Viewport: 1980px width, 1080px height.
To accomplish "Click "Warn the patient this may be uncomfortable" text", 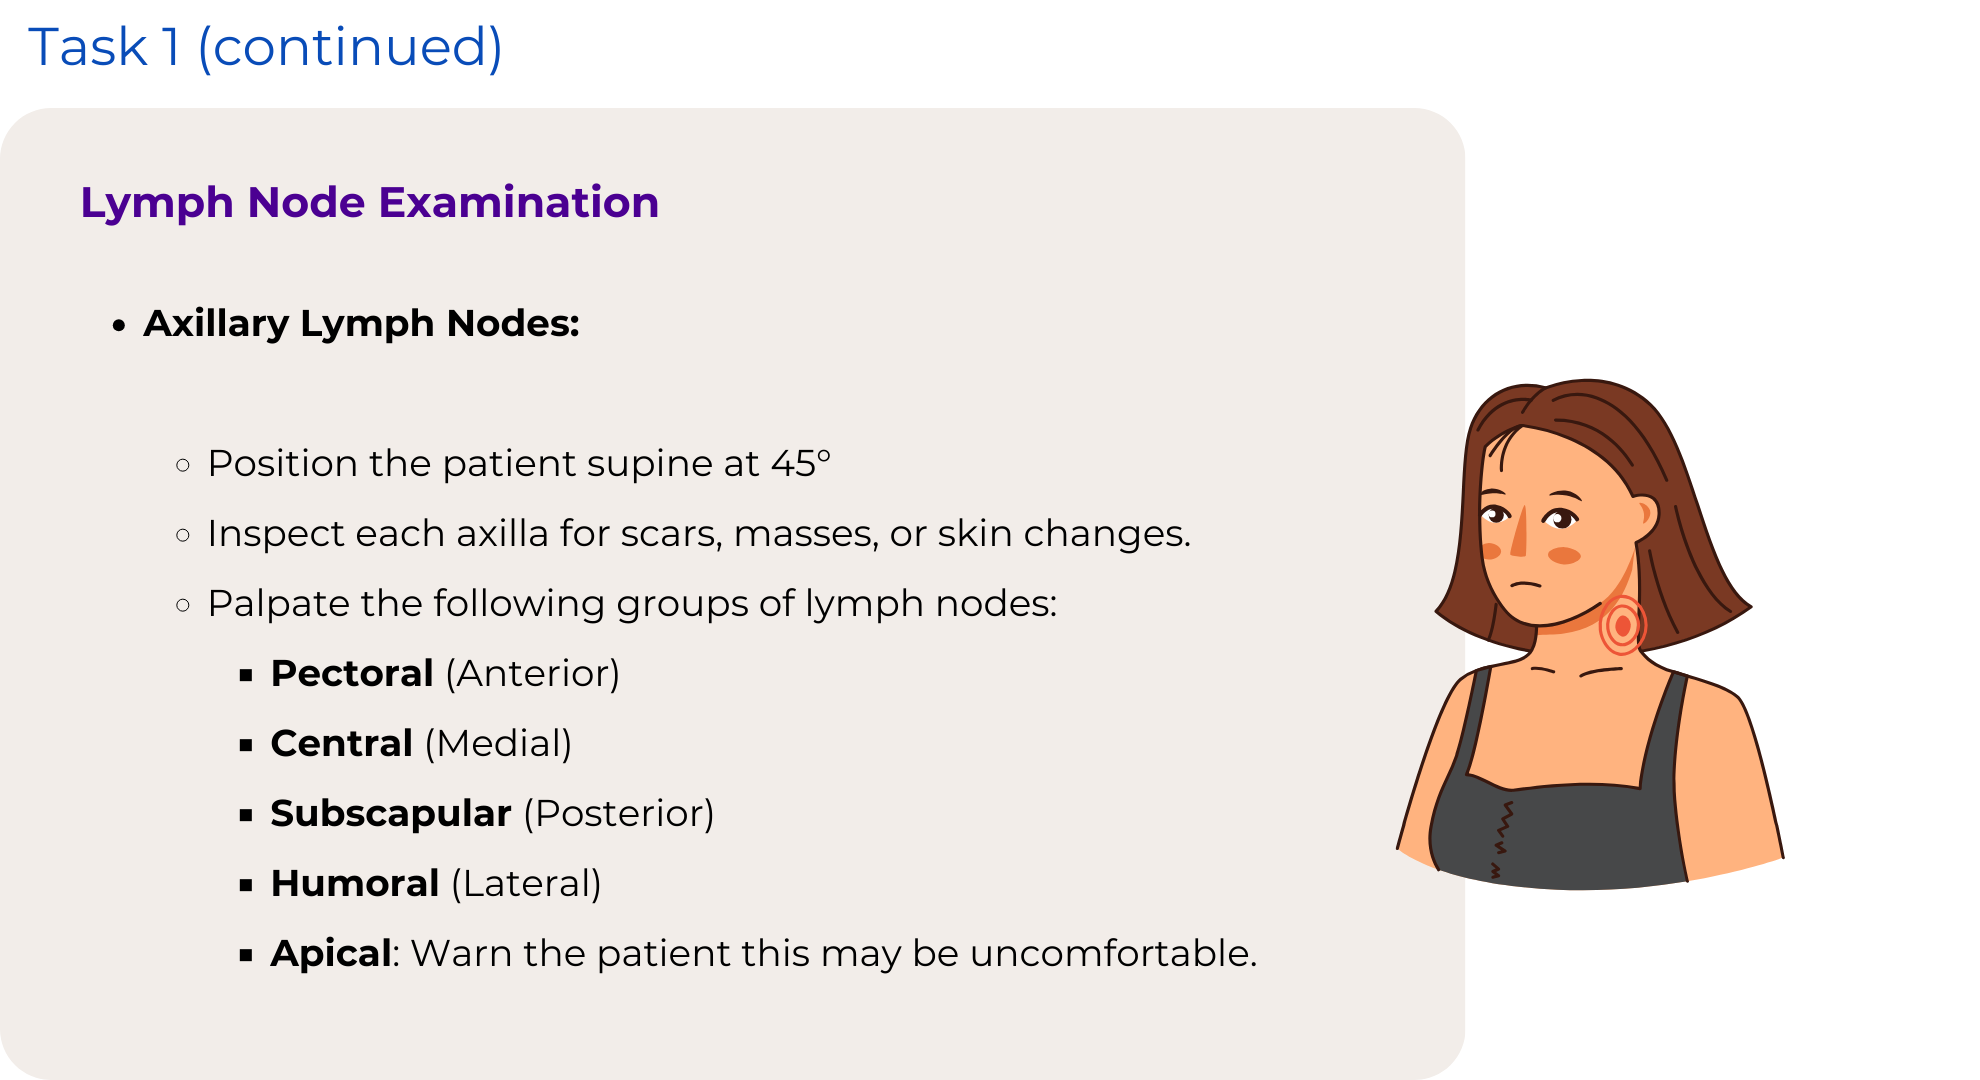I will click(833, 954).
